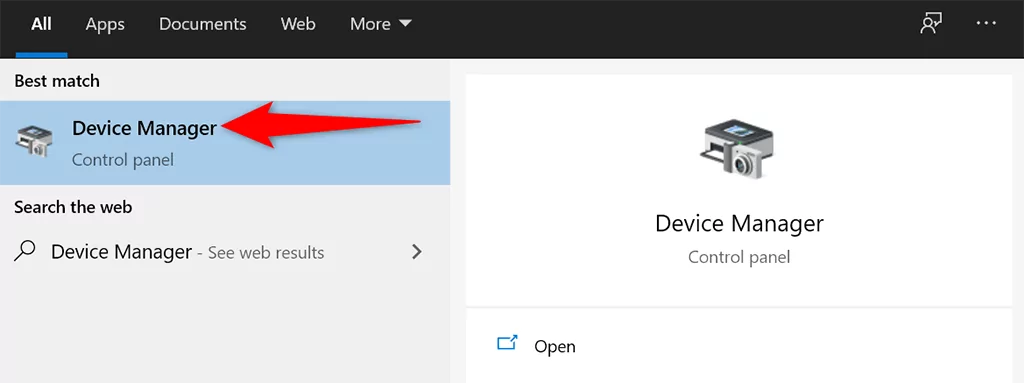Click the Device Manager icon in Best match
The image size is (1024, 383).
tap(34, 142)
